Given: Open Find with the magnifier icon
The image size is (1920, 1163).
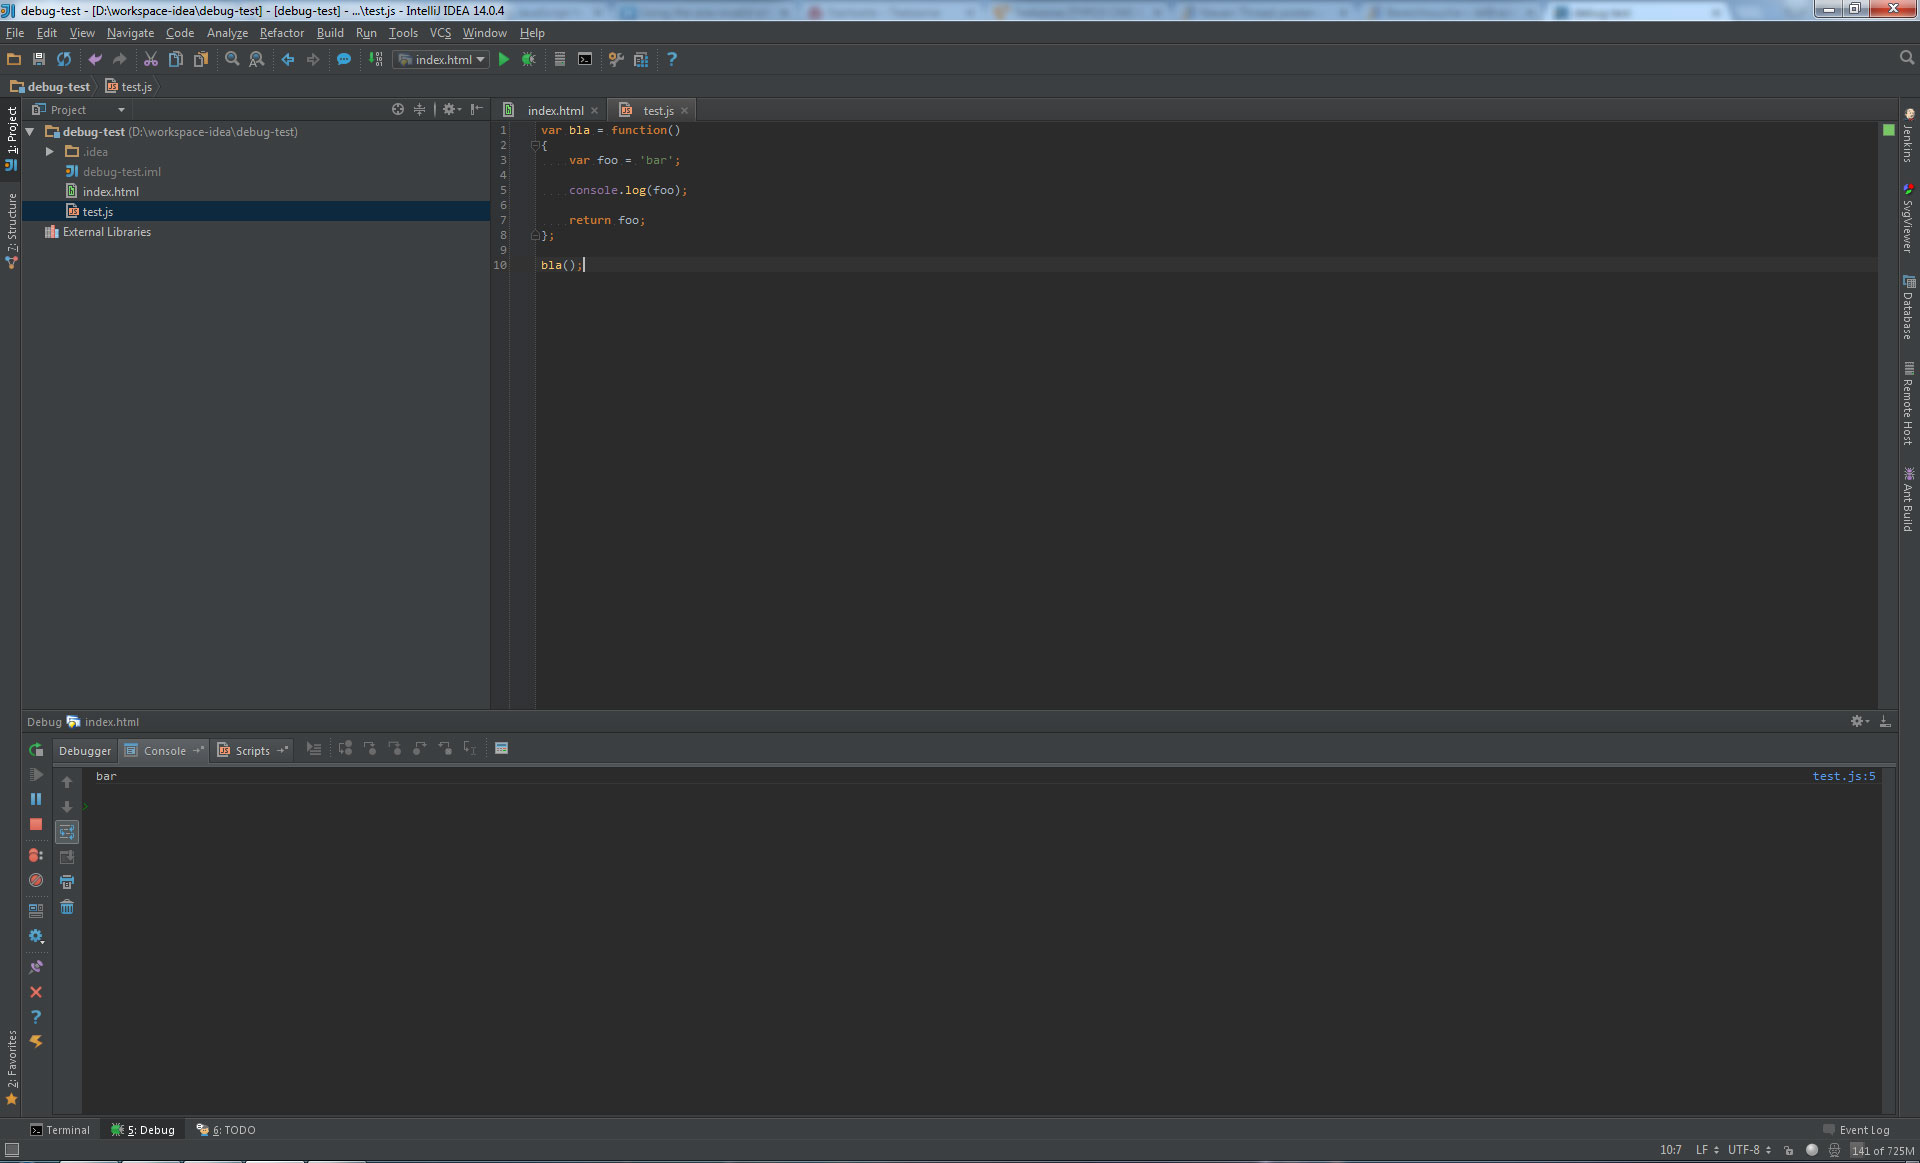Looking at the screenshot, I should point(232,59).
